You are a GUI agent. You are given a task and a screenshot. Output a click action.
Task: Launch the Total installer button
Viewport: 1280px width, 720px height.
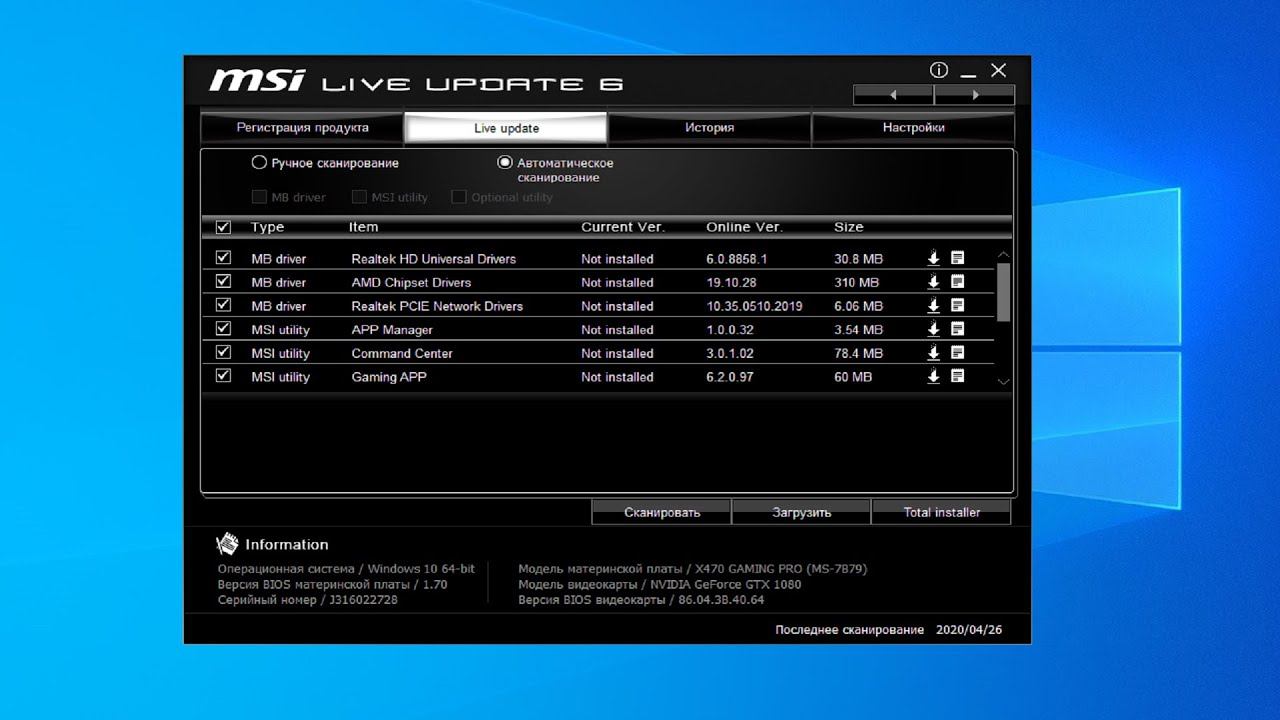(942, 512)
